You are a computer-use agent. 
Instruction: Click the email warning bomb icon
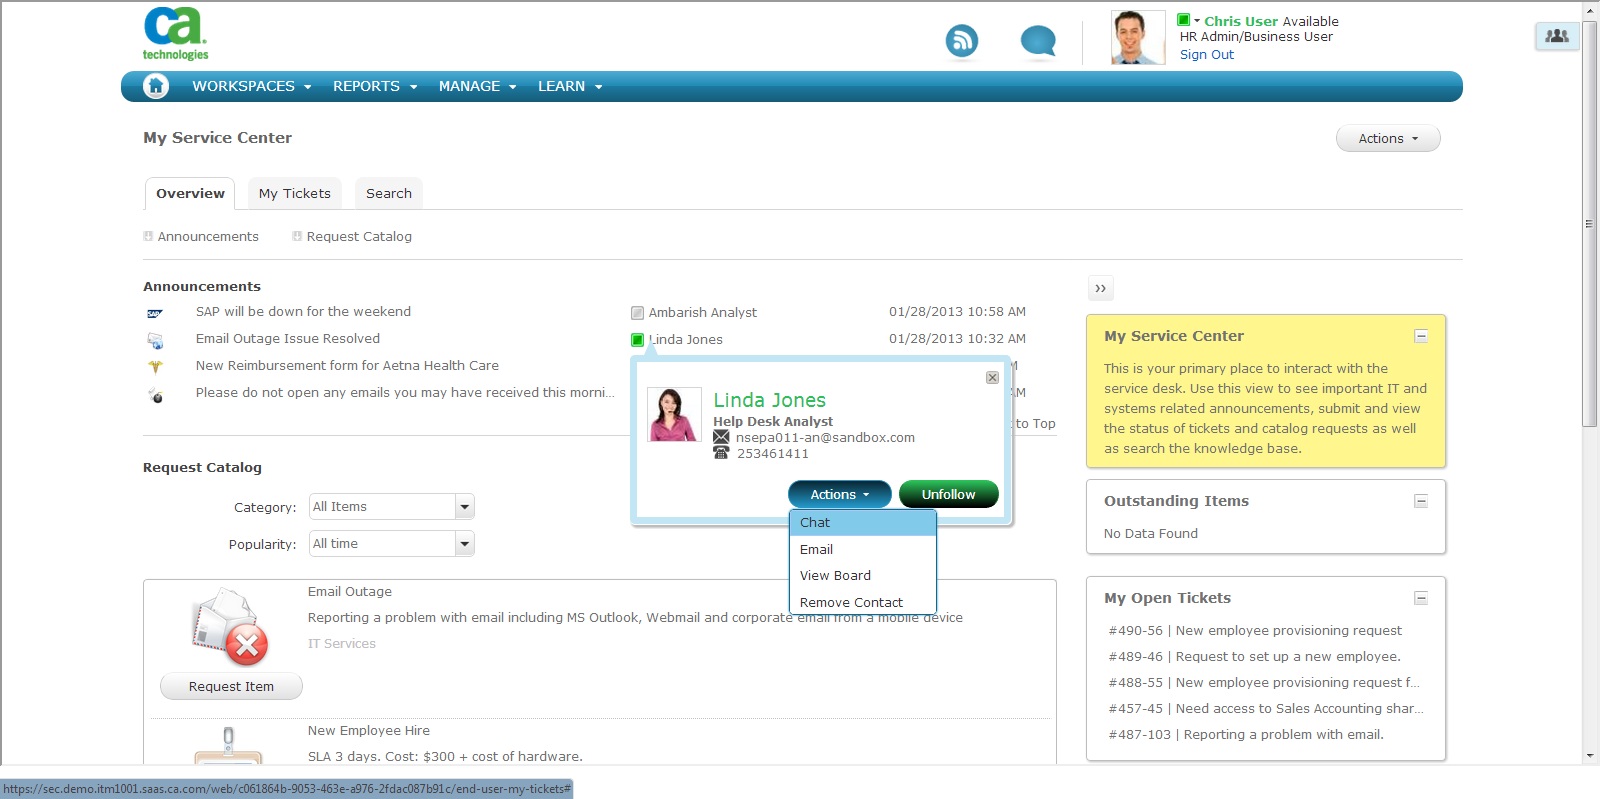tap(155, 395)
